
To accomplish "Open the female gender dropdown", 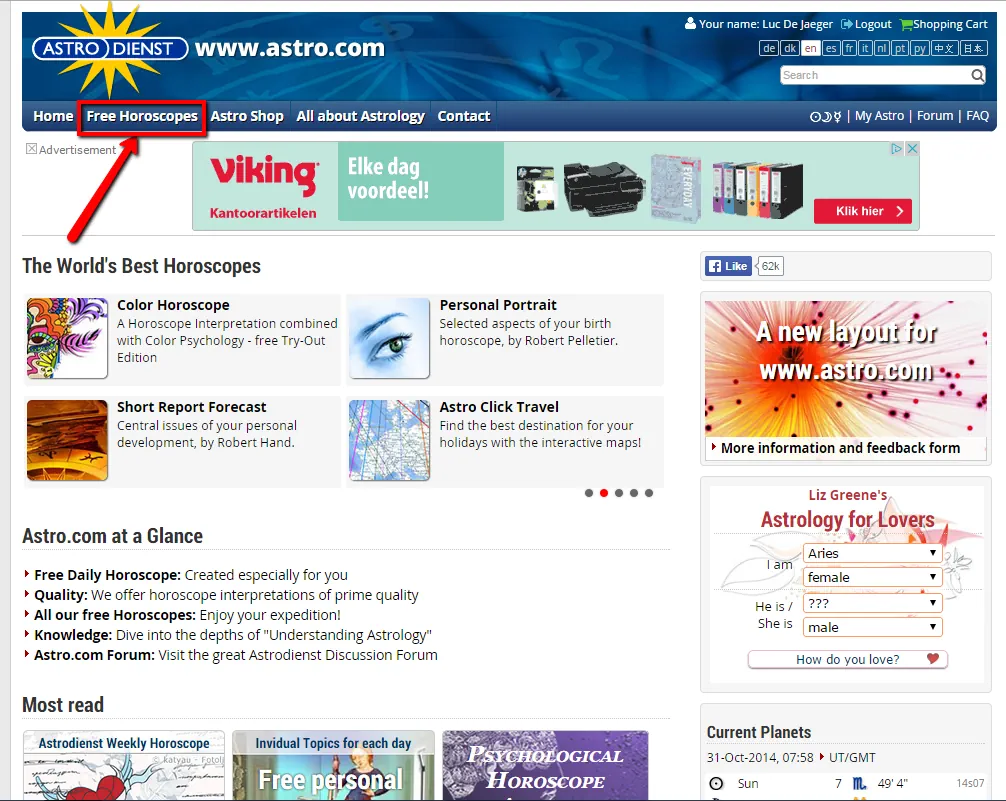I will (x=872, y=577).
